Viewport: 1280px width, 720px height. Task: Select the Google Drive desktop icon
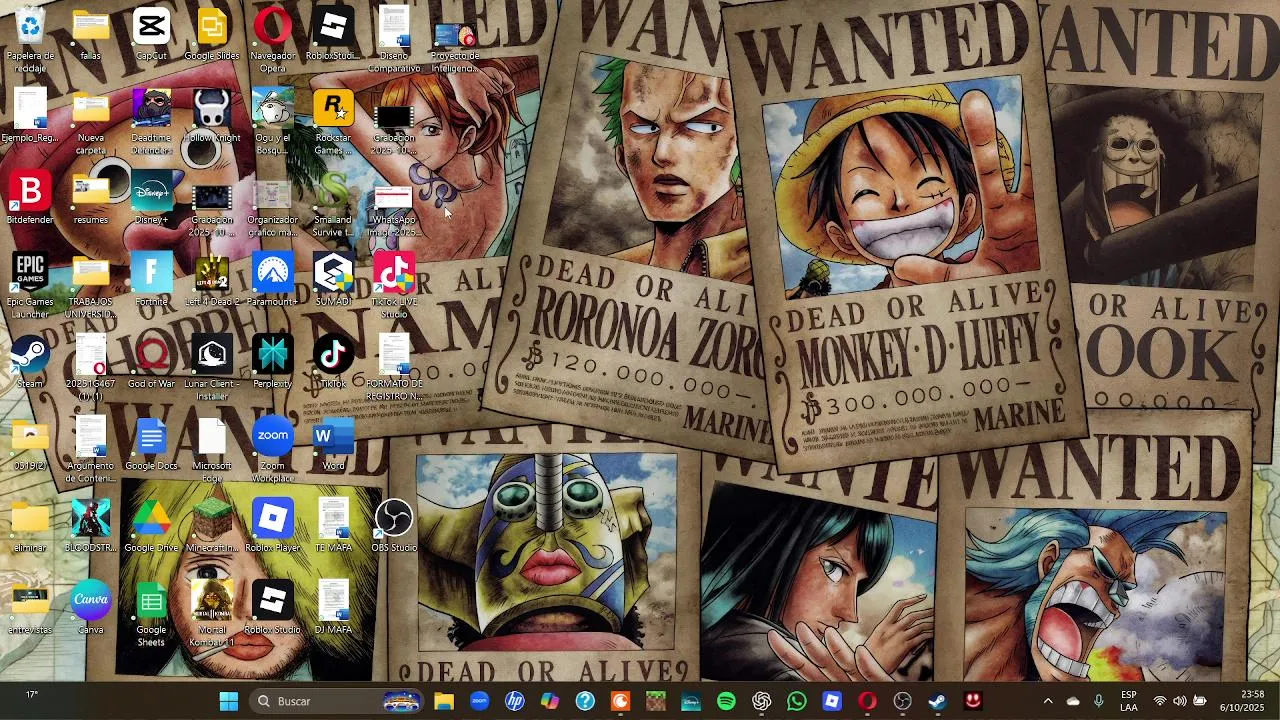coord(151,527)
